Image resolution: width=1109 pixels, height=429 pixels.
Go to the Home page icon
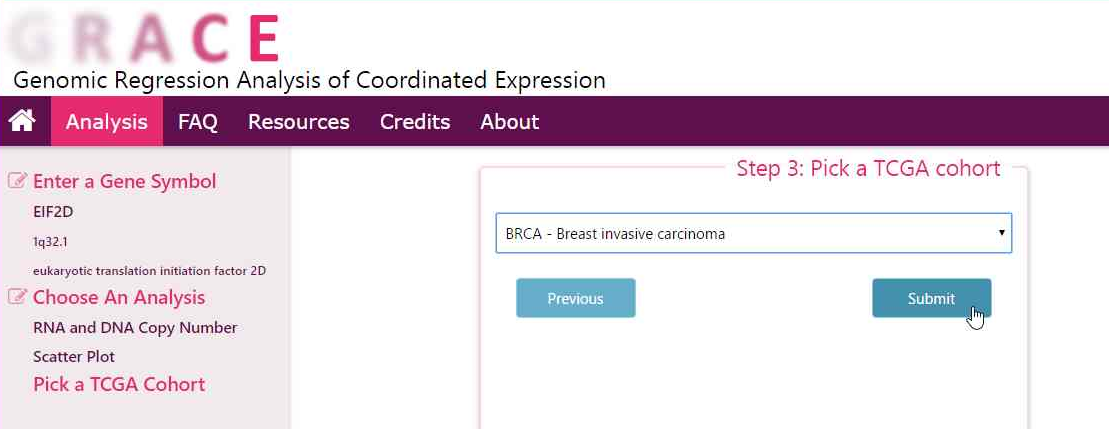[x=22, y=121]
